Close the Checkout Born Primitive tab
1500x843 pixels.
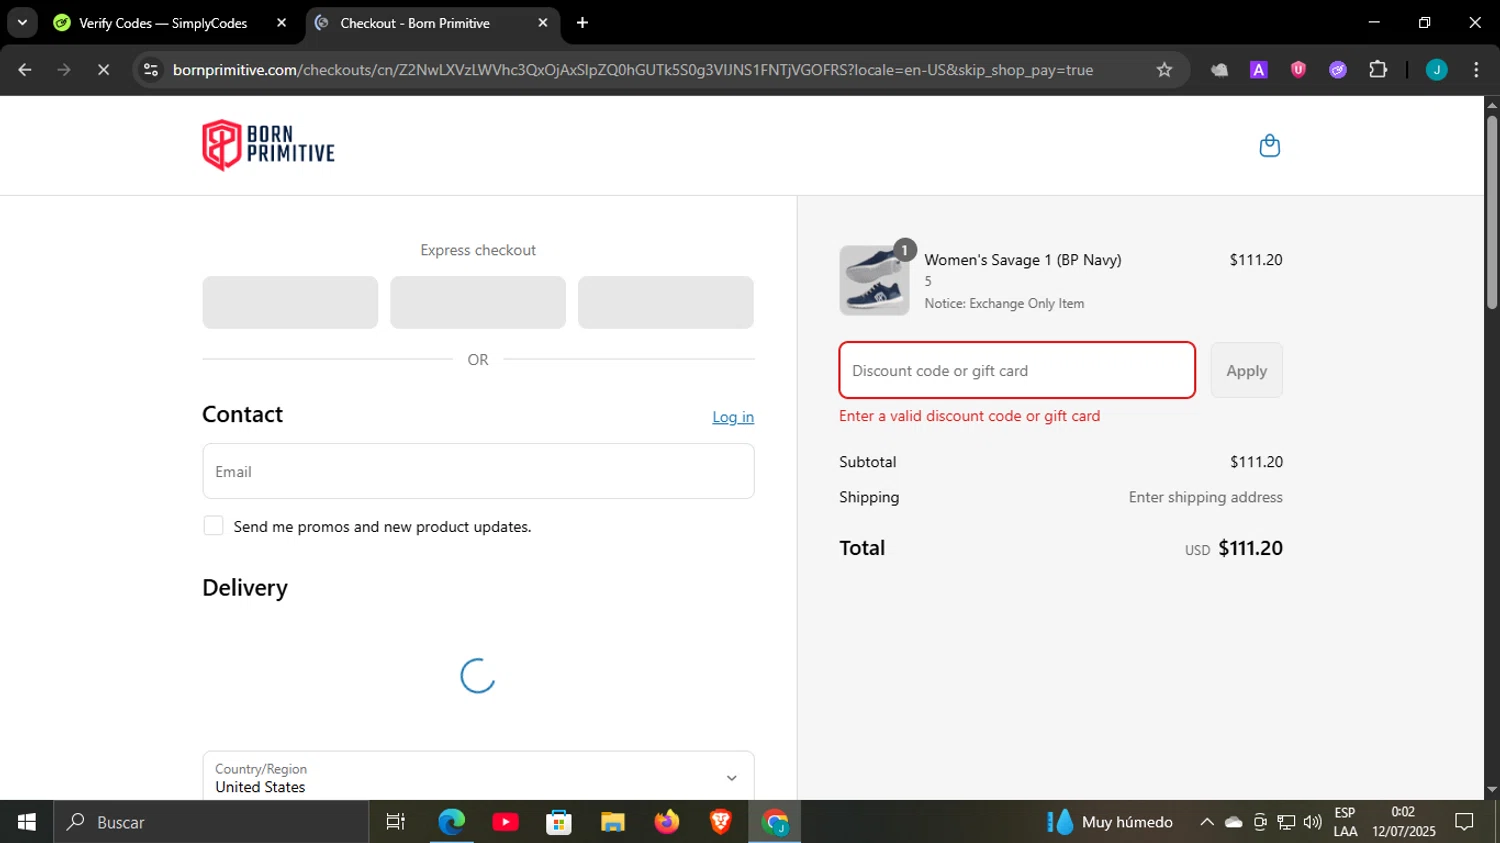[543, 23]
